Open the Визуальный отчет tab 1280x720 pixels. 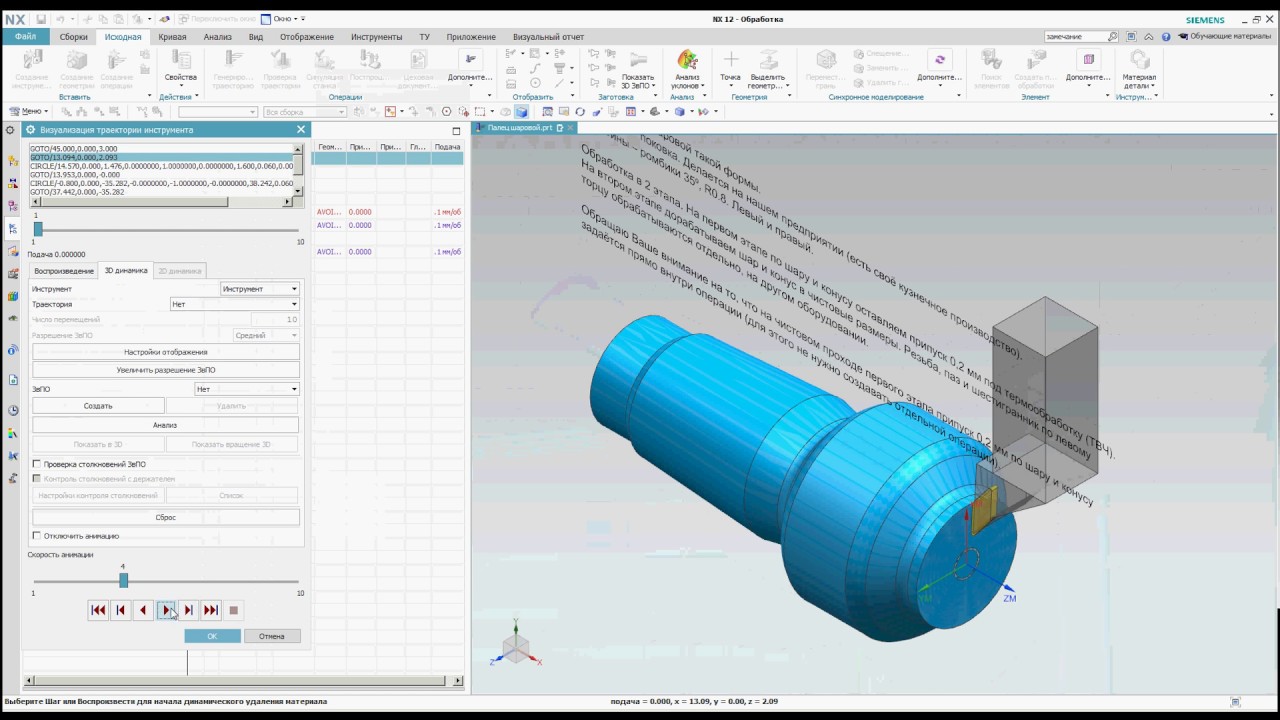coord(548,37)
